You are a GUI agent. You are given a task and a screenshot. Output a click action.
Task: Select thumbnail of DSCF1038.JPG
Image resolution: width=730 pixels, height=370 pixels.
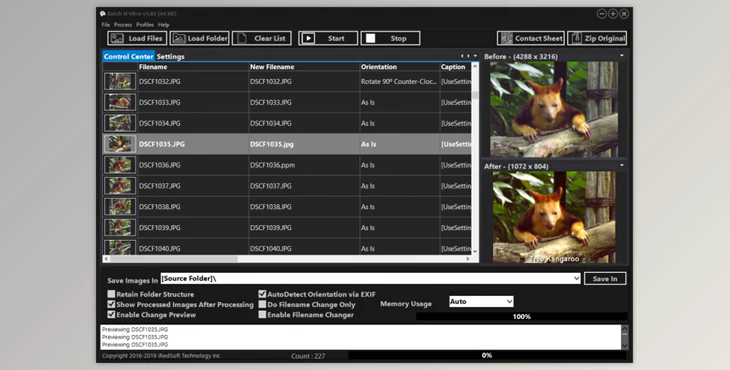click(x=120, y=207)
